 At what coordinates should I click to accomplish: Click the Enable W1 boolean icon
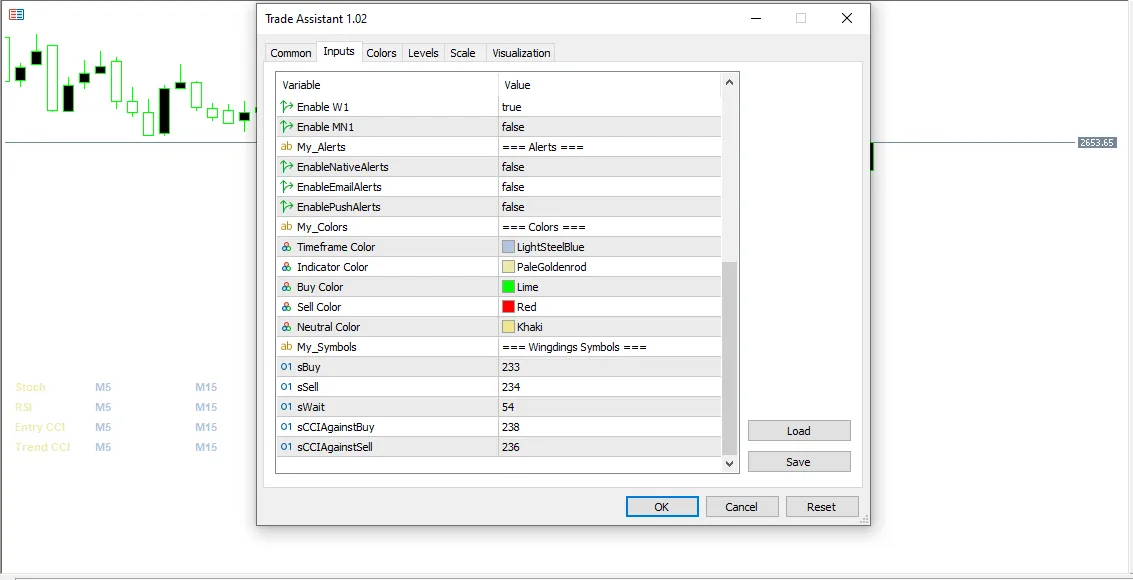pyautogui.click(x=287, y=107)
